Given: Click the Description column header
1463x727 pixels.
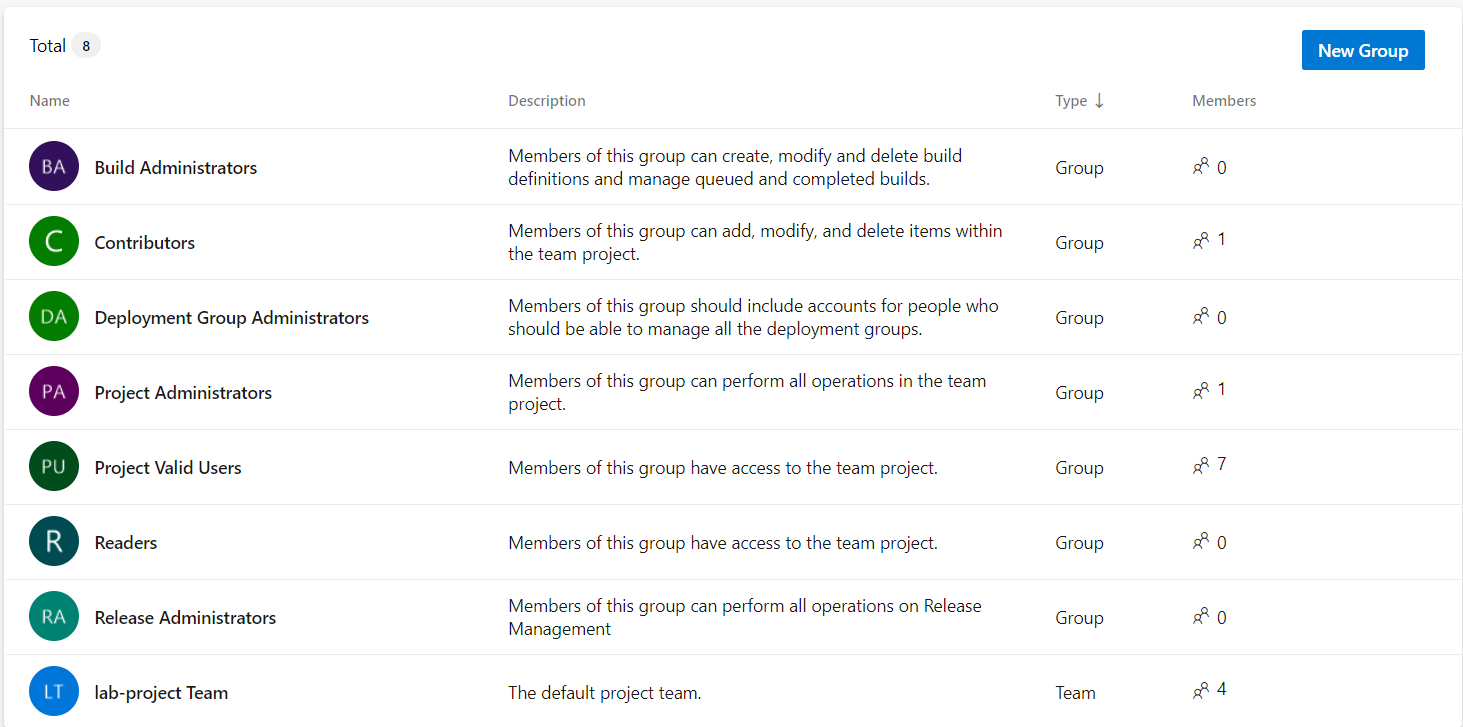Looking at the screenshot, I should tap(547, 100).
